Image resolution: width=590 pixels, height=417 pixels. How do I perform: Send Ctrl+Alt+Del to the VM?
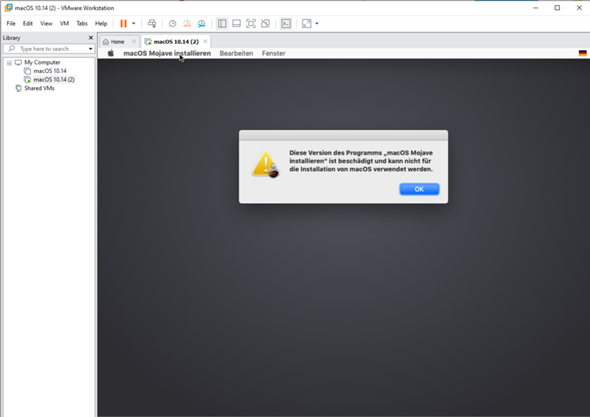coord(152,23)
